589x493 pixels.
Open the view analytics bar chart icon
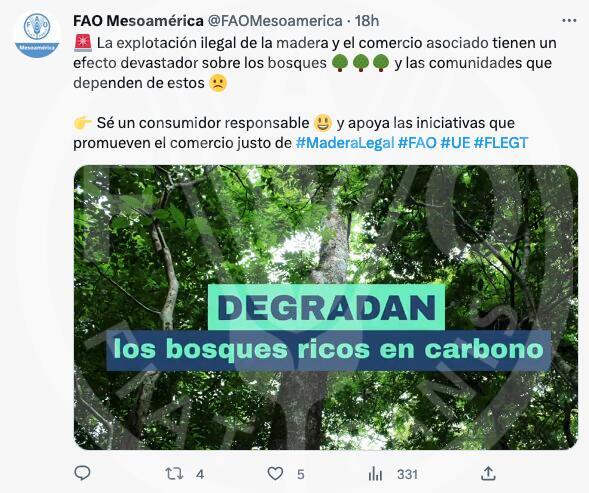(375, 474)
